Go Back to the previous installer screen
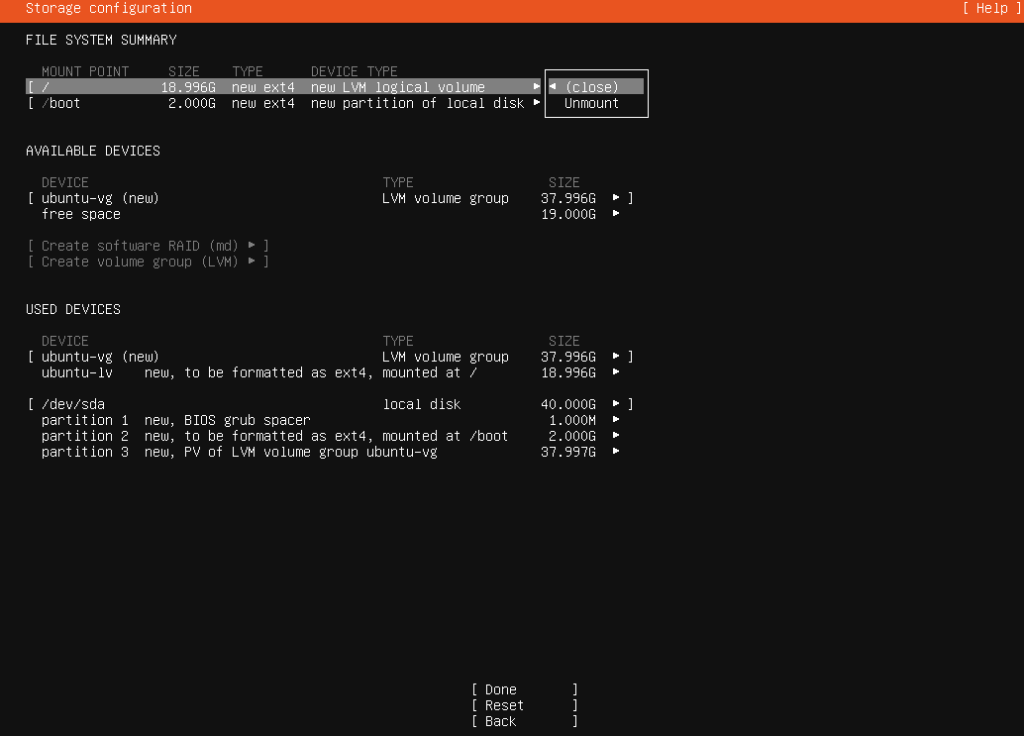 coord(497,721)
